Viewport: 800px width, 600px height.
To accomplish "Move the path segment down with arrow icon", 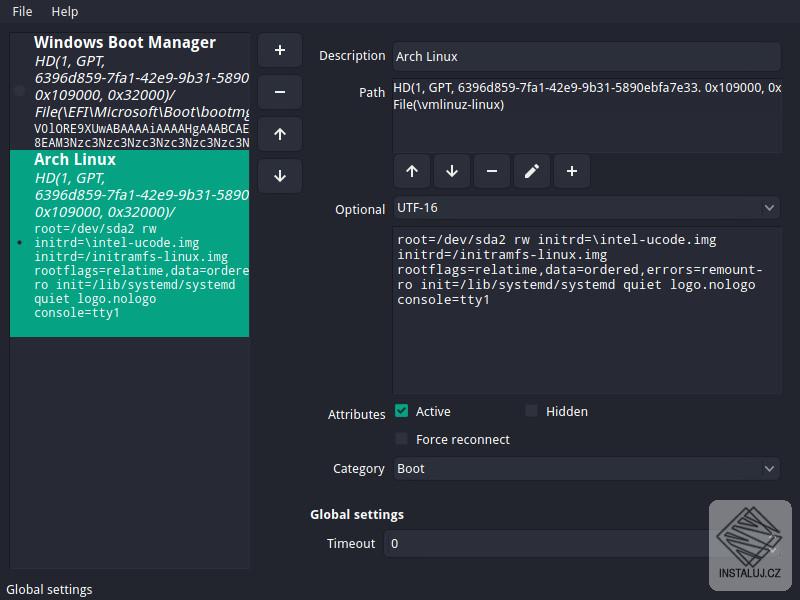I will [451, 171].
